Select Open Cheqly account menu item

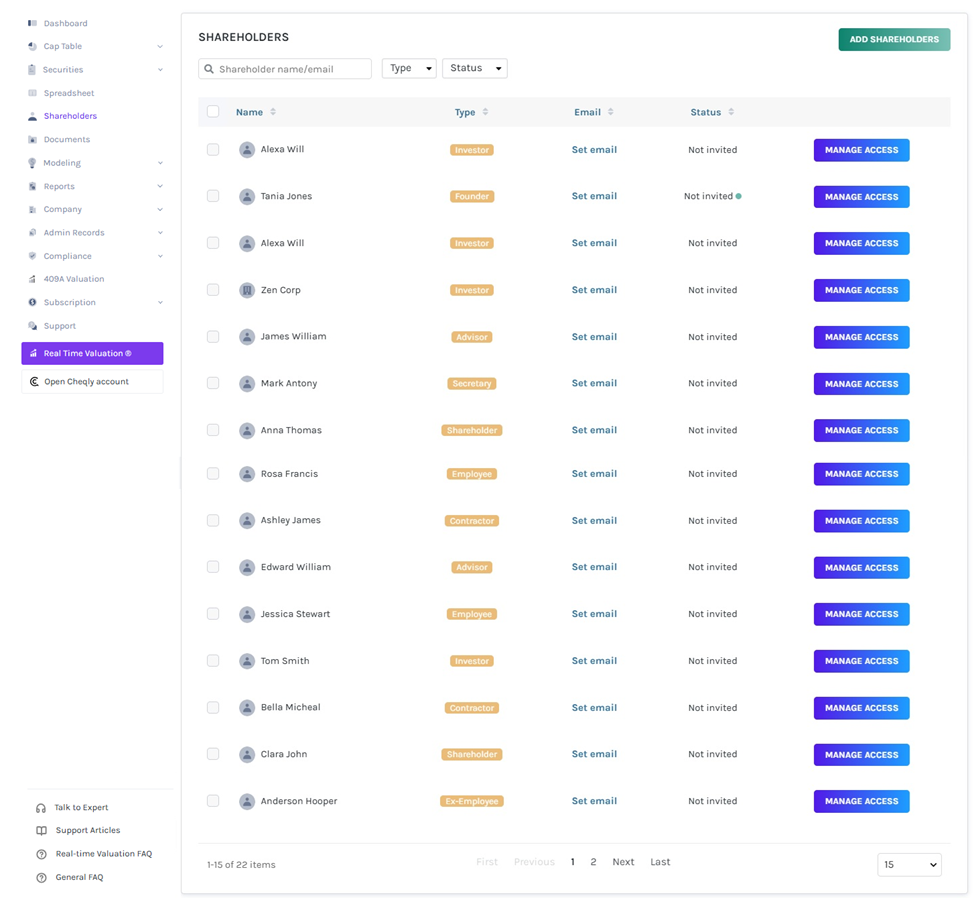[93, 382]
